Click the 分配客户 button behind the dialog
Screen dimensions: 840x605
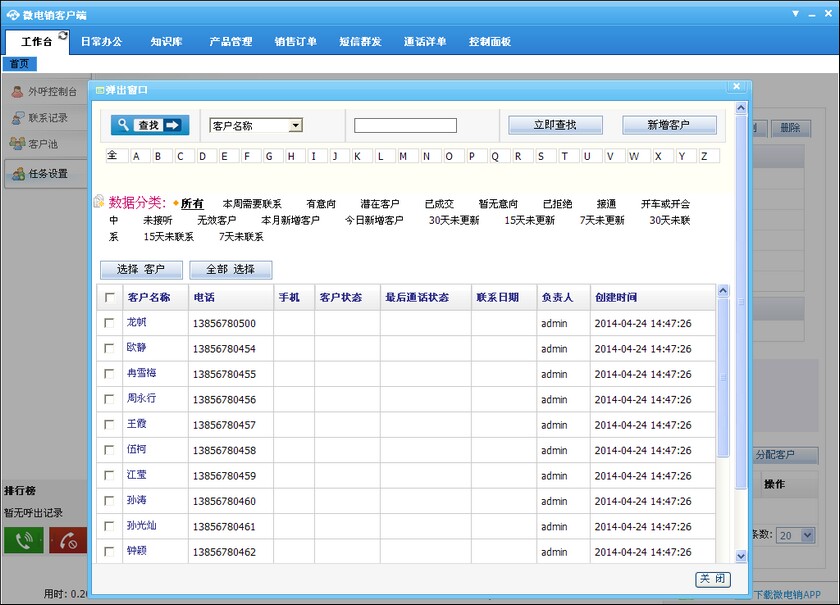[x=783, y=455]
